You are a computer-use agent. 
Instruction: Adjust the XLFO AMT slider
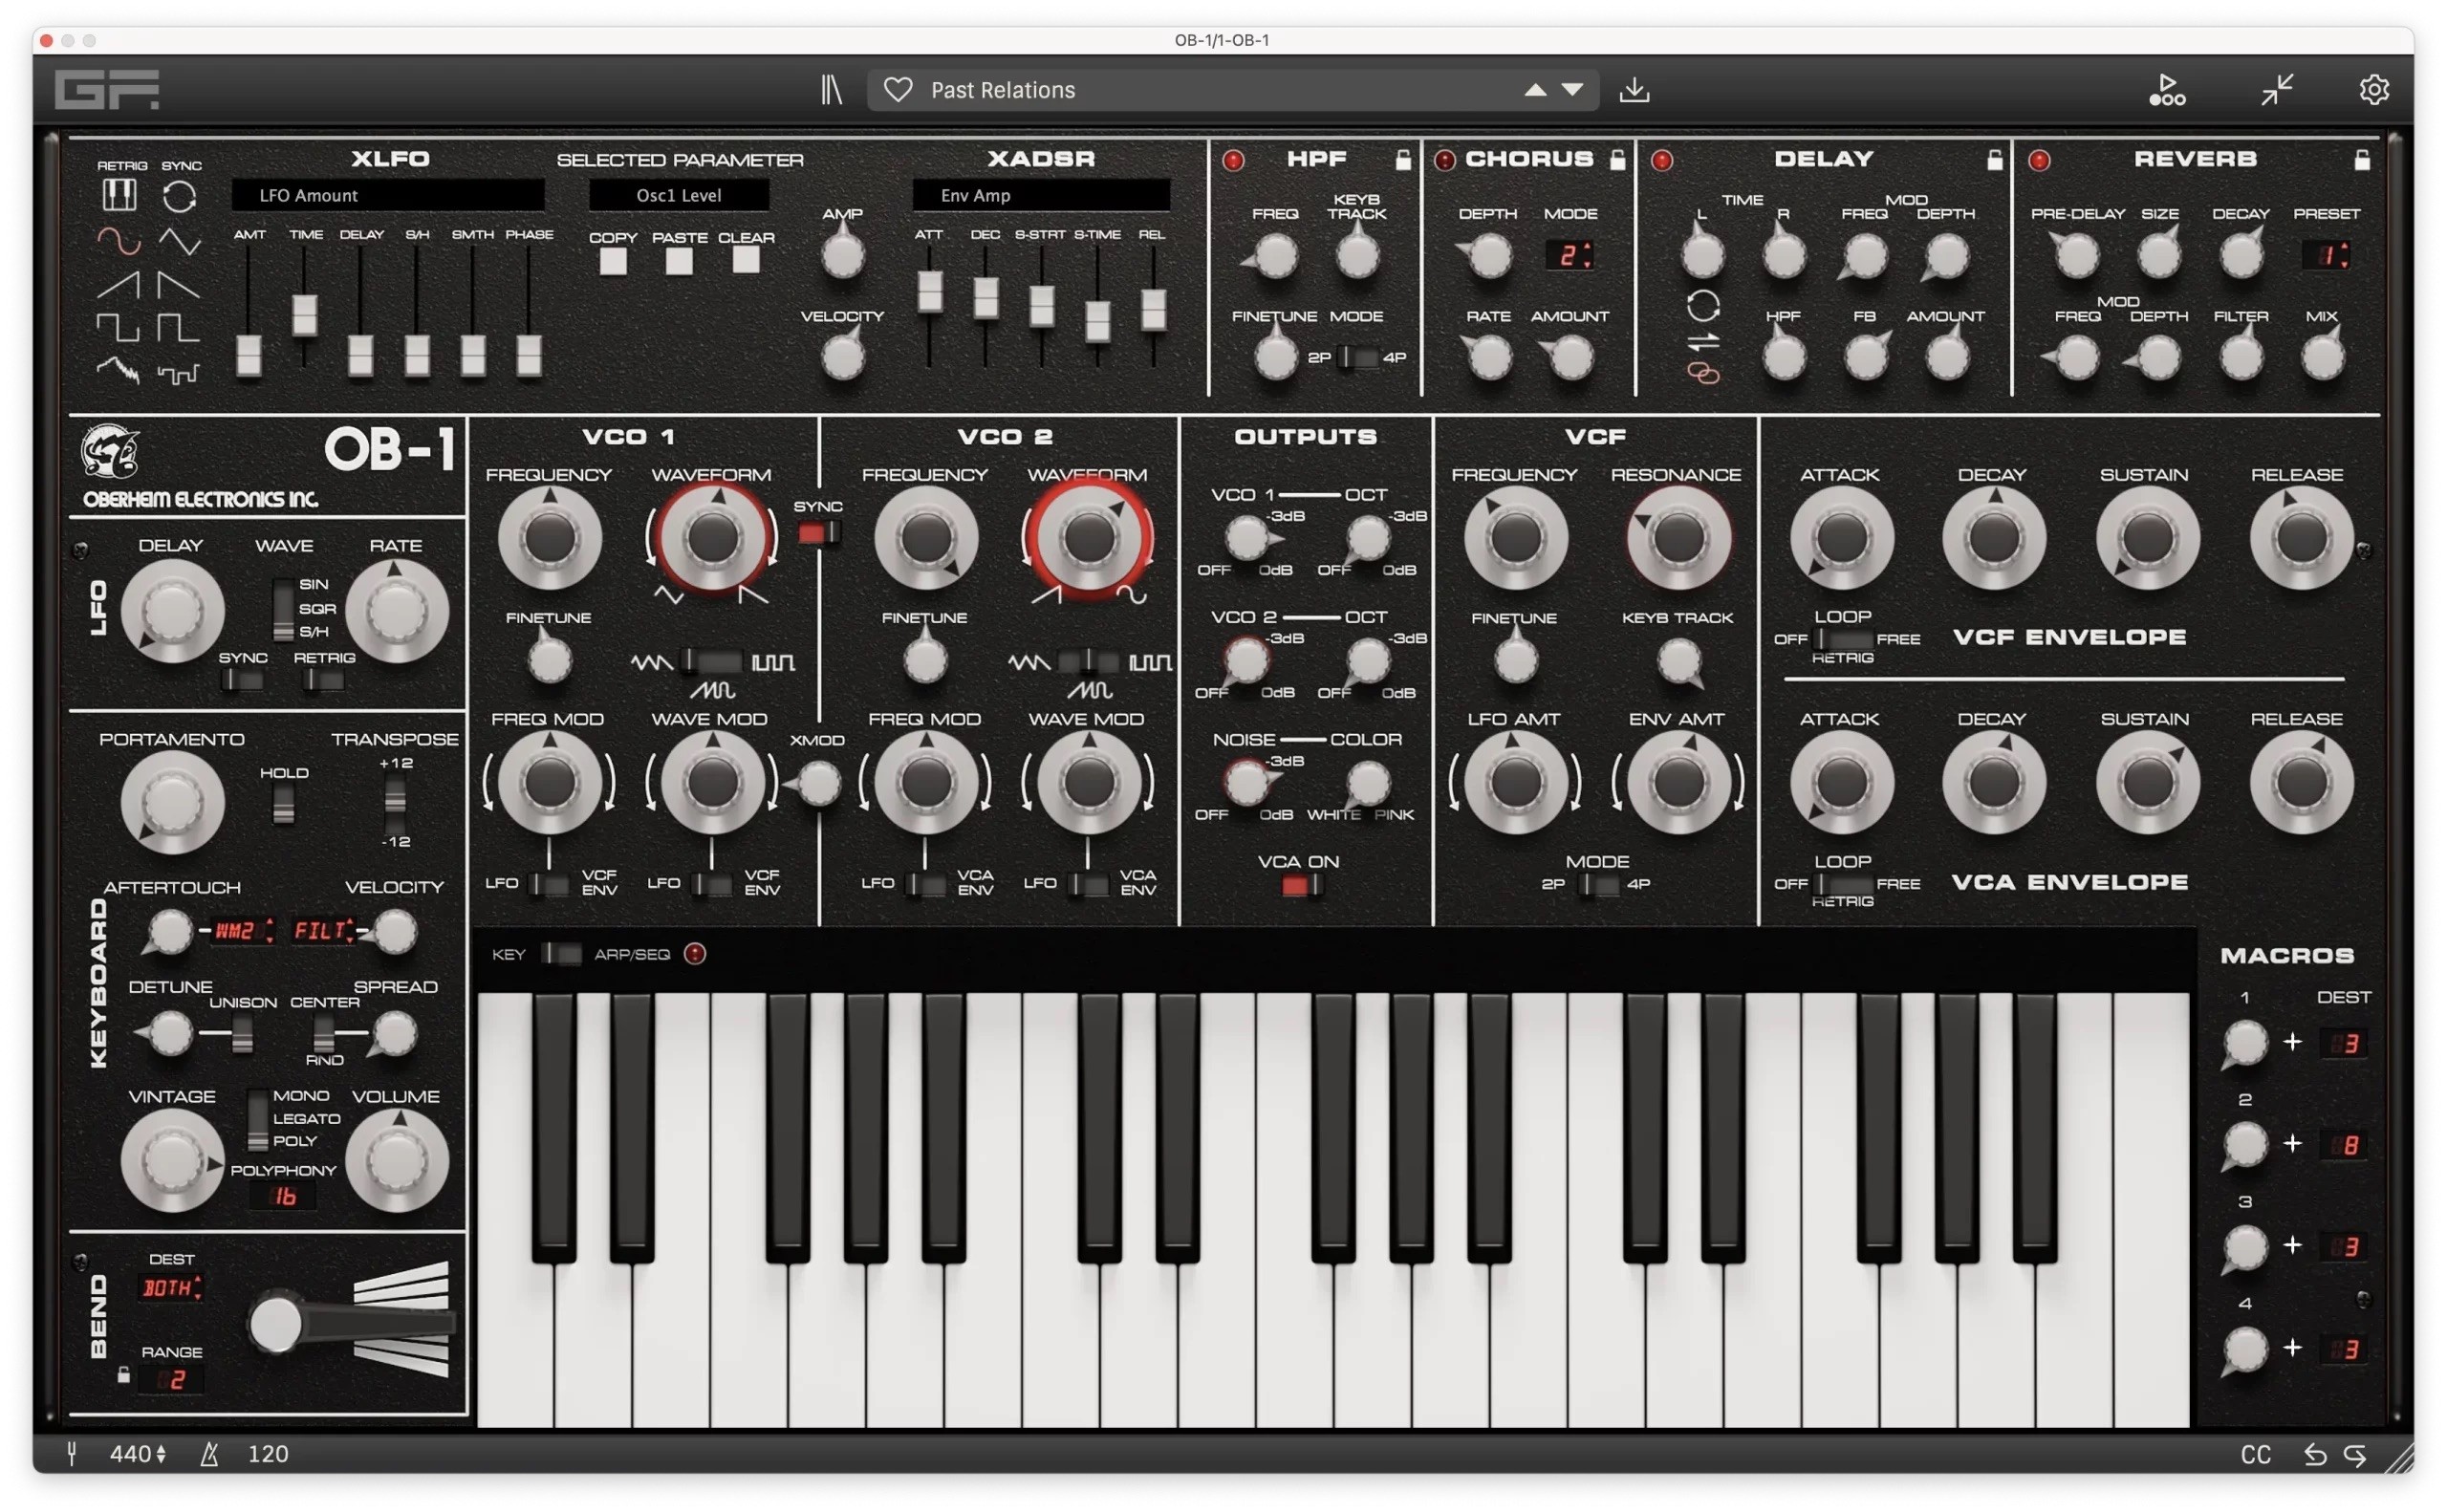click(249, 355)
